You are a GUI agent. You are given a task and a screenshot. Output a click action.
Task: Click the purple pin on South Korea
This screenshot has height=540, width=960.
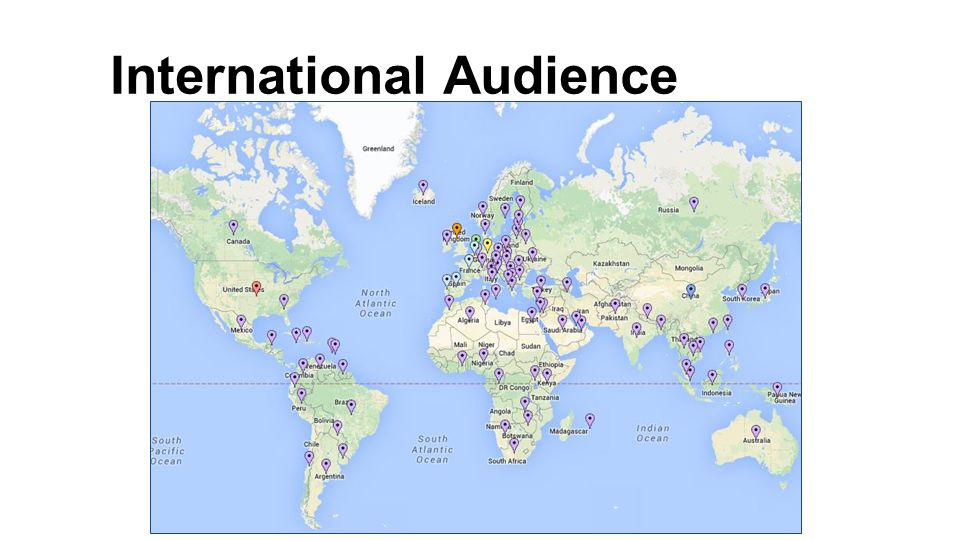742,290
